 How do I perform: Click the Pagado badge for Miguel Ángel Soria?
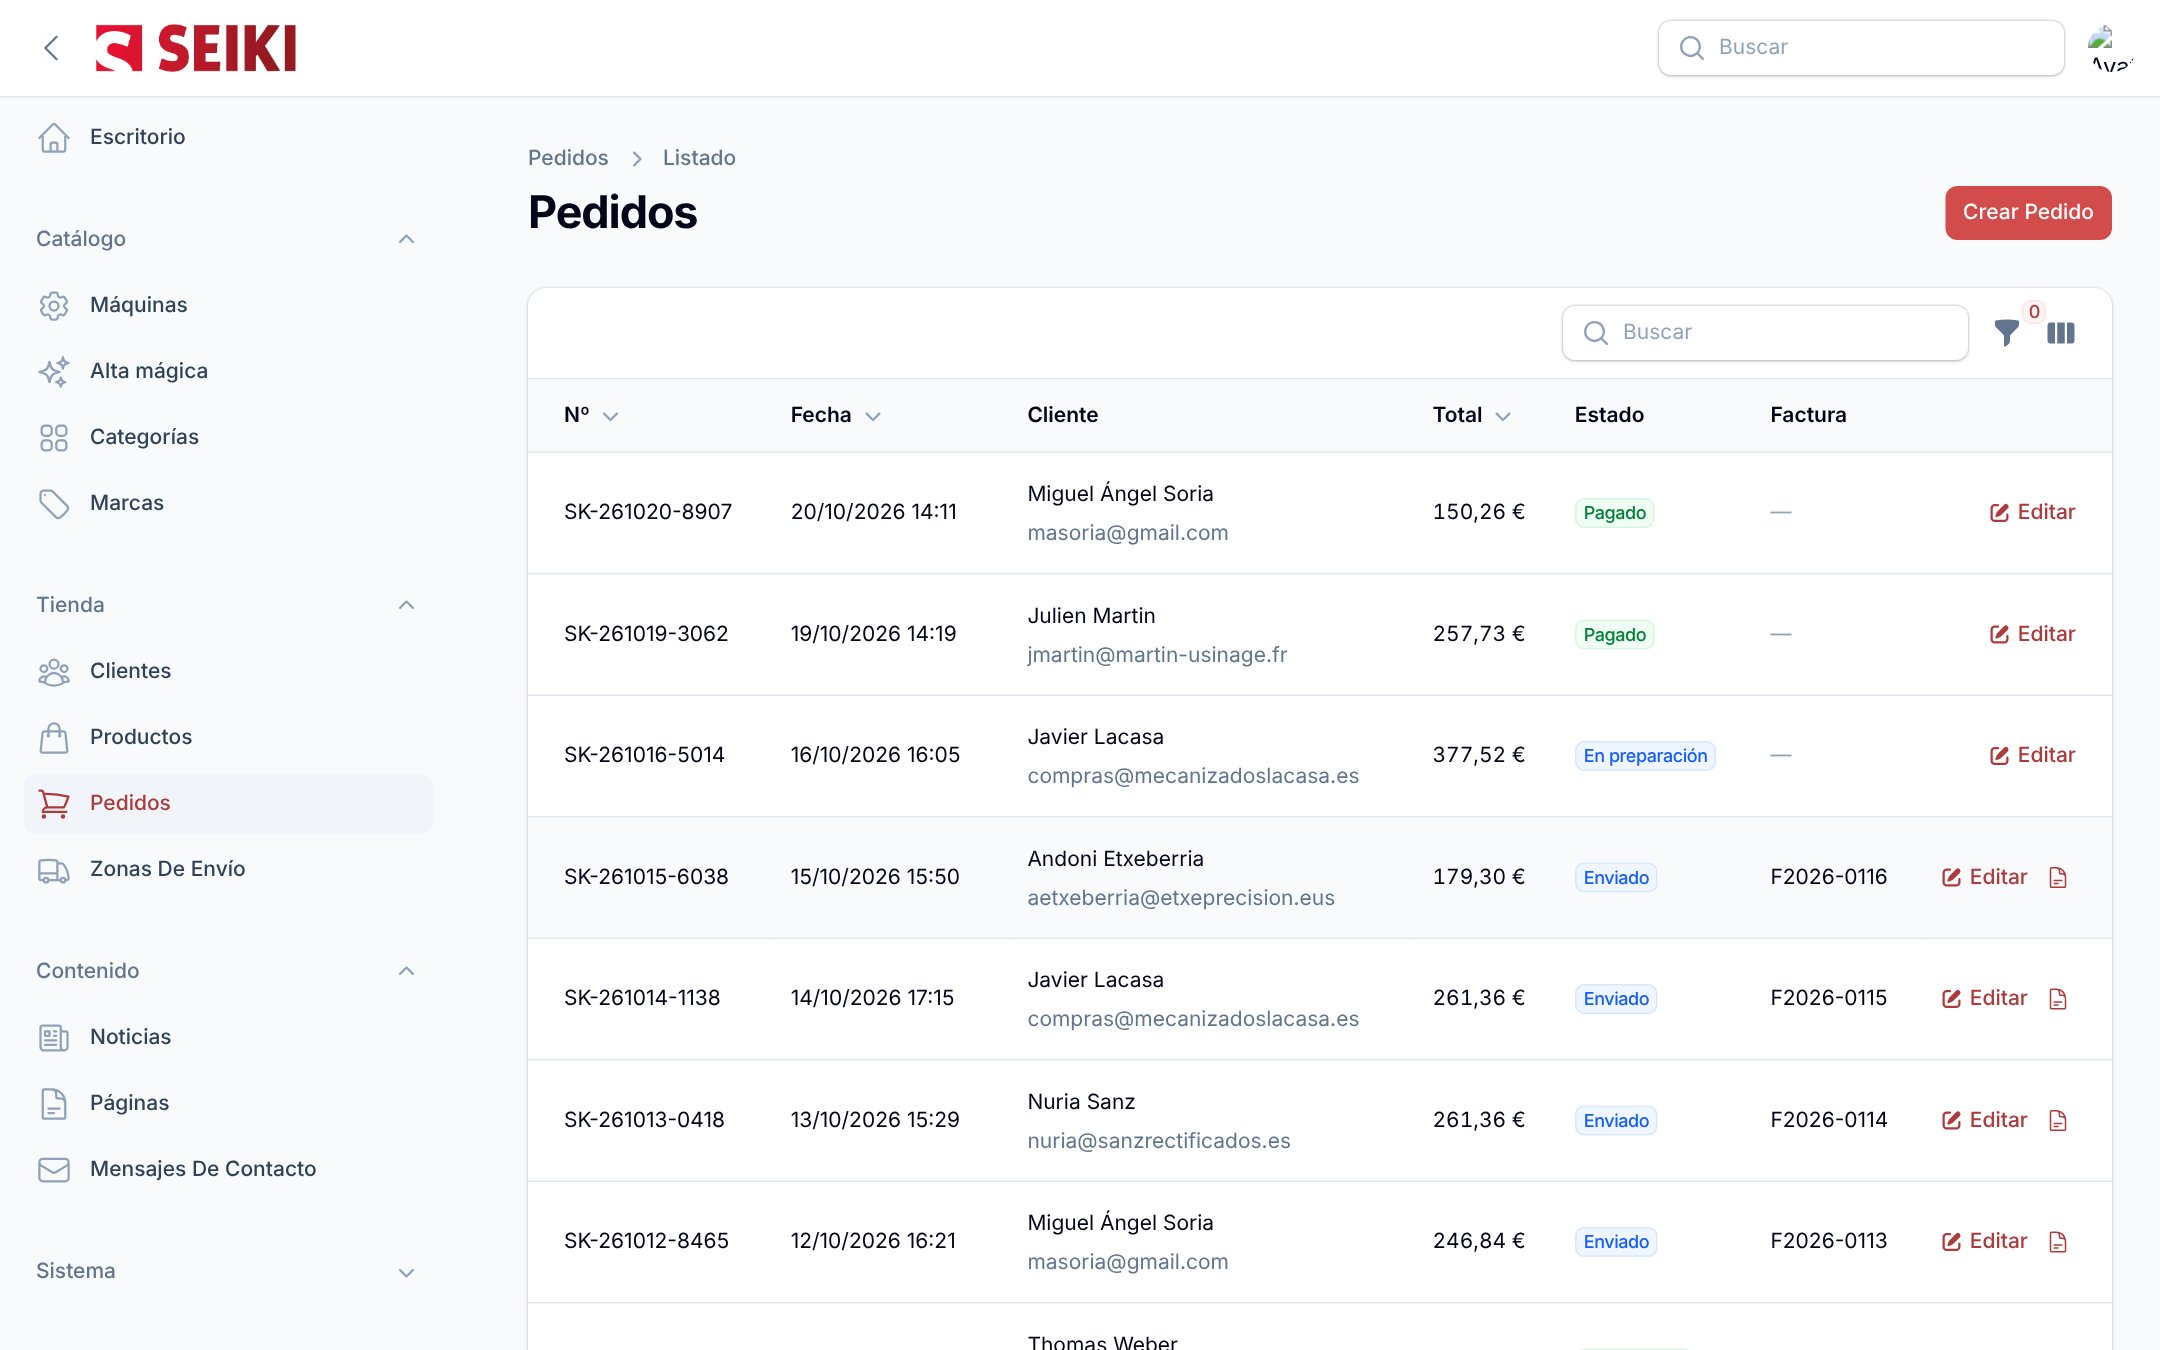point(1614,513)
